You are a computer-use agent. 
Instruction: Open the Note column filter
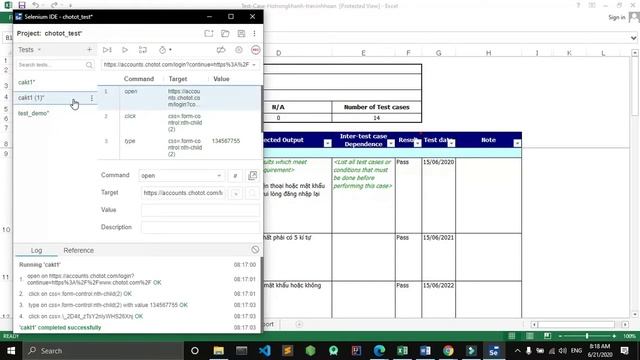[517, 143]
